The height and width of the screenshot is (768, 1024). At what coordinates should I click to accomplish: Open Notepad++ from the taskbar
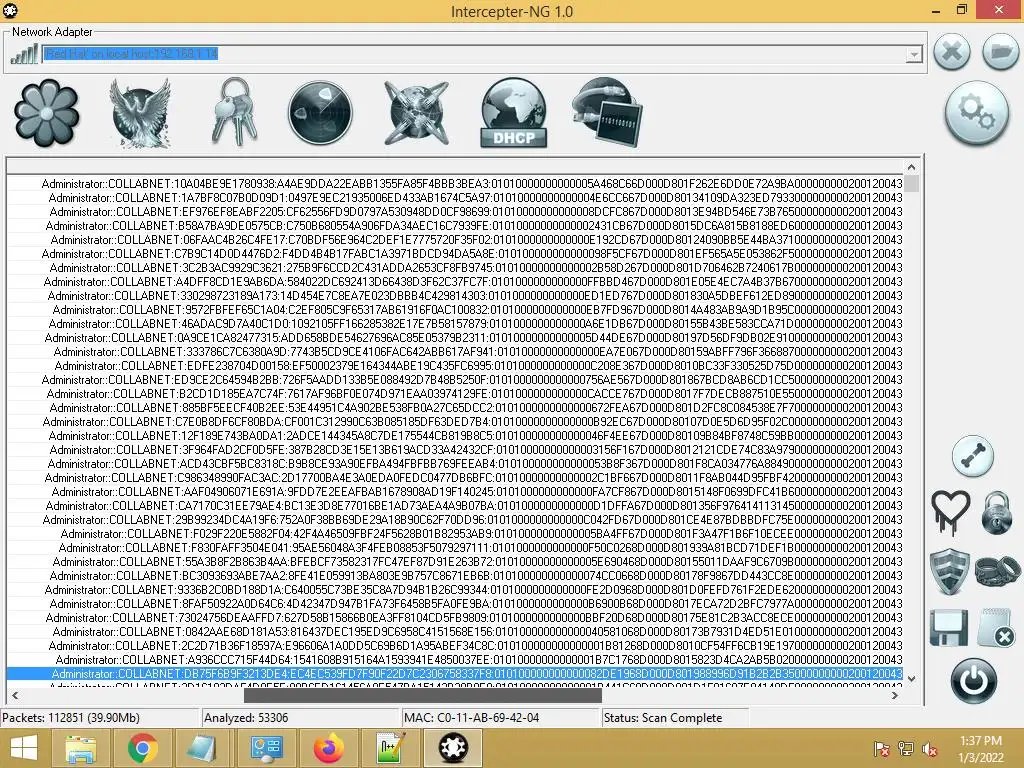(x=391, y=748)
